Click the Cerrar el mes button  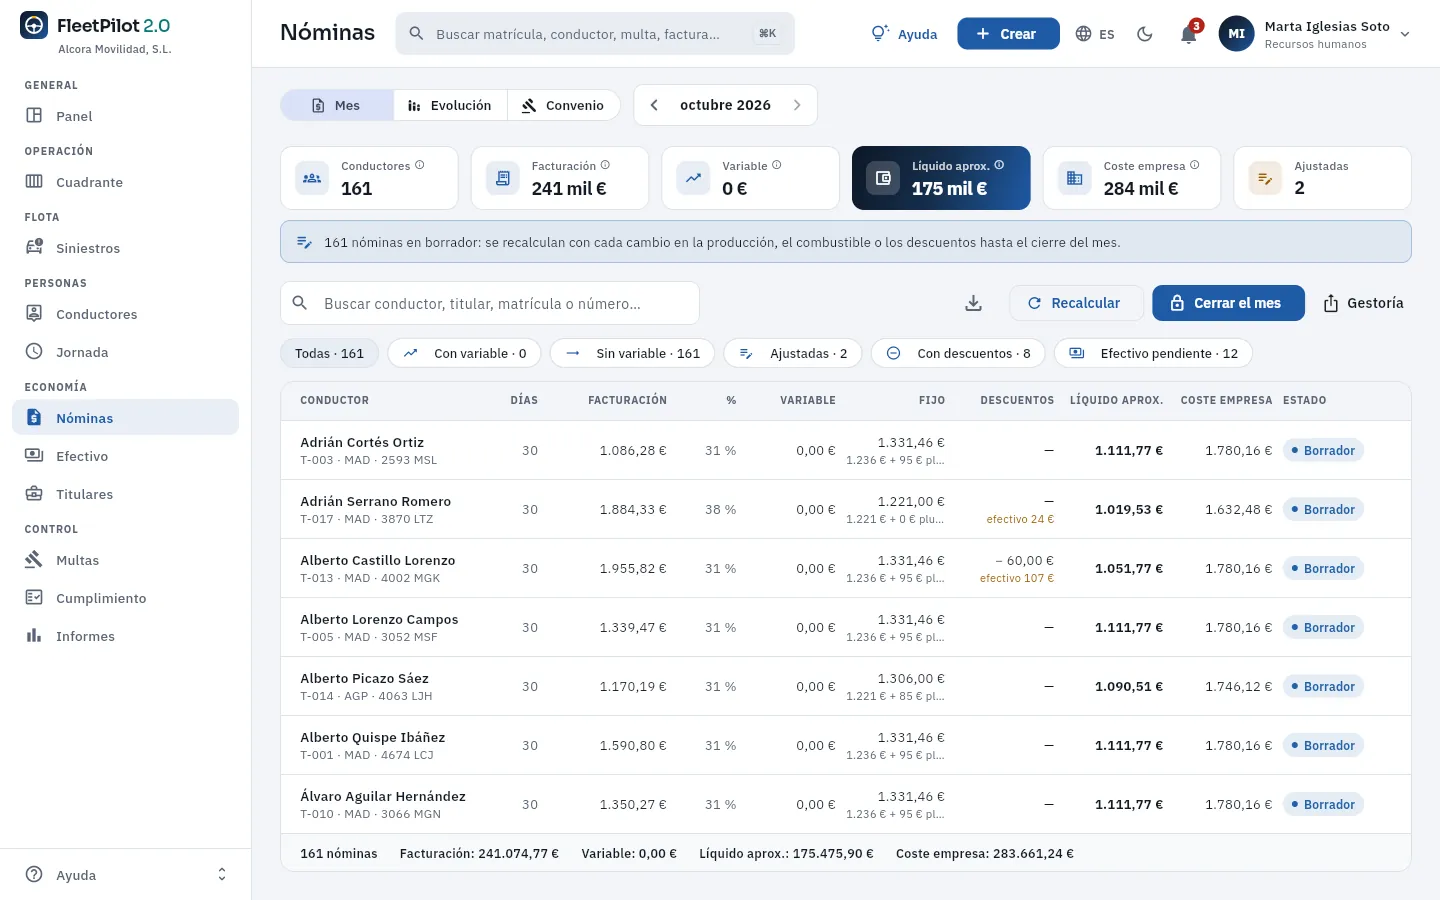point(1228,303)
